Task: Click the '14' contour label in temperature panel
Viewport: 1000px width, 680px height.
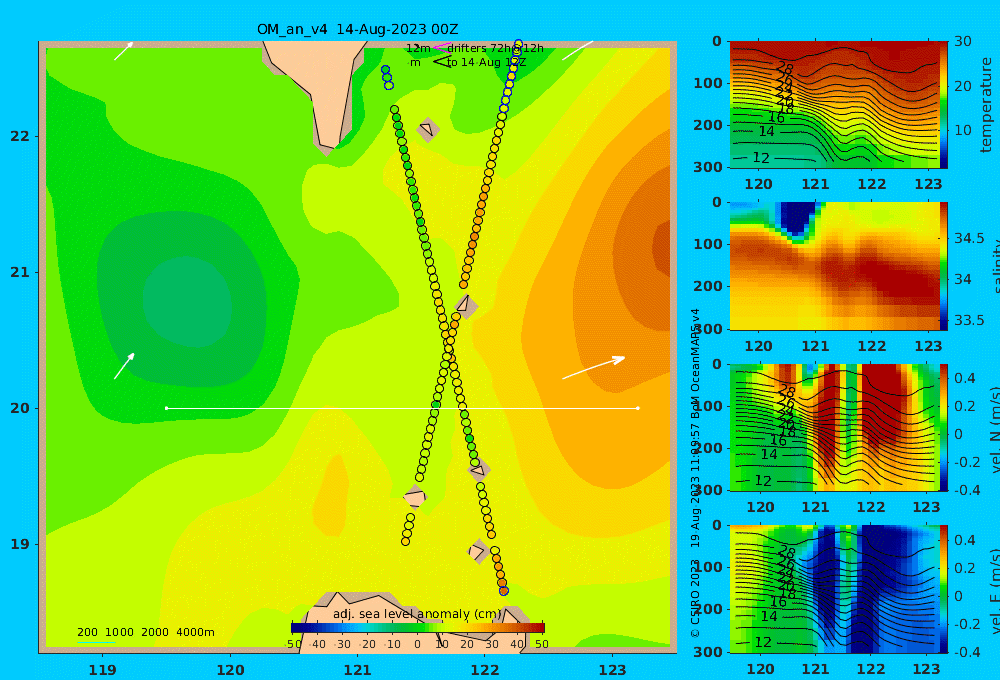Action: pos(766,131)
